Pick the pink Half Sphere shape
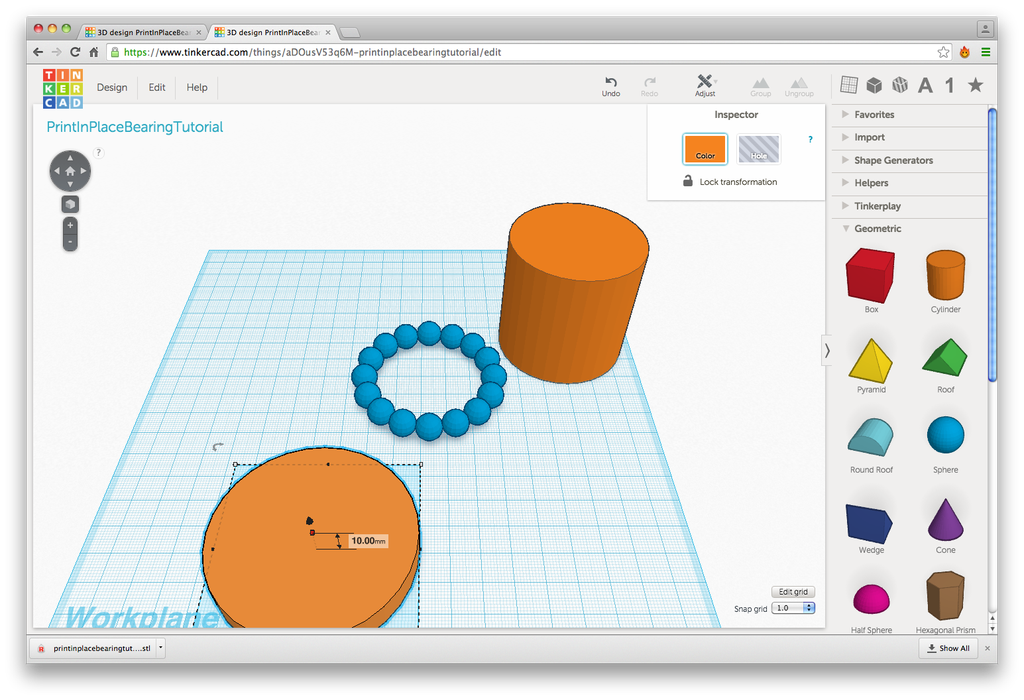The height and width of the screenshot is (700, 1024). pos(871,599)
